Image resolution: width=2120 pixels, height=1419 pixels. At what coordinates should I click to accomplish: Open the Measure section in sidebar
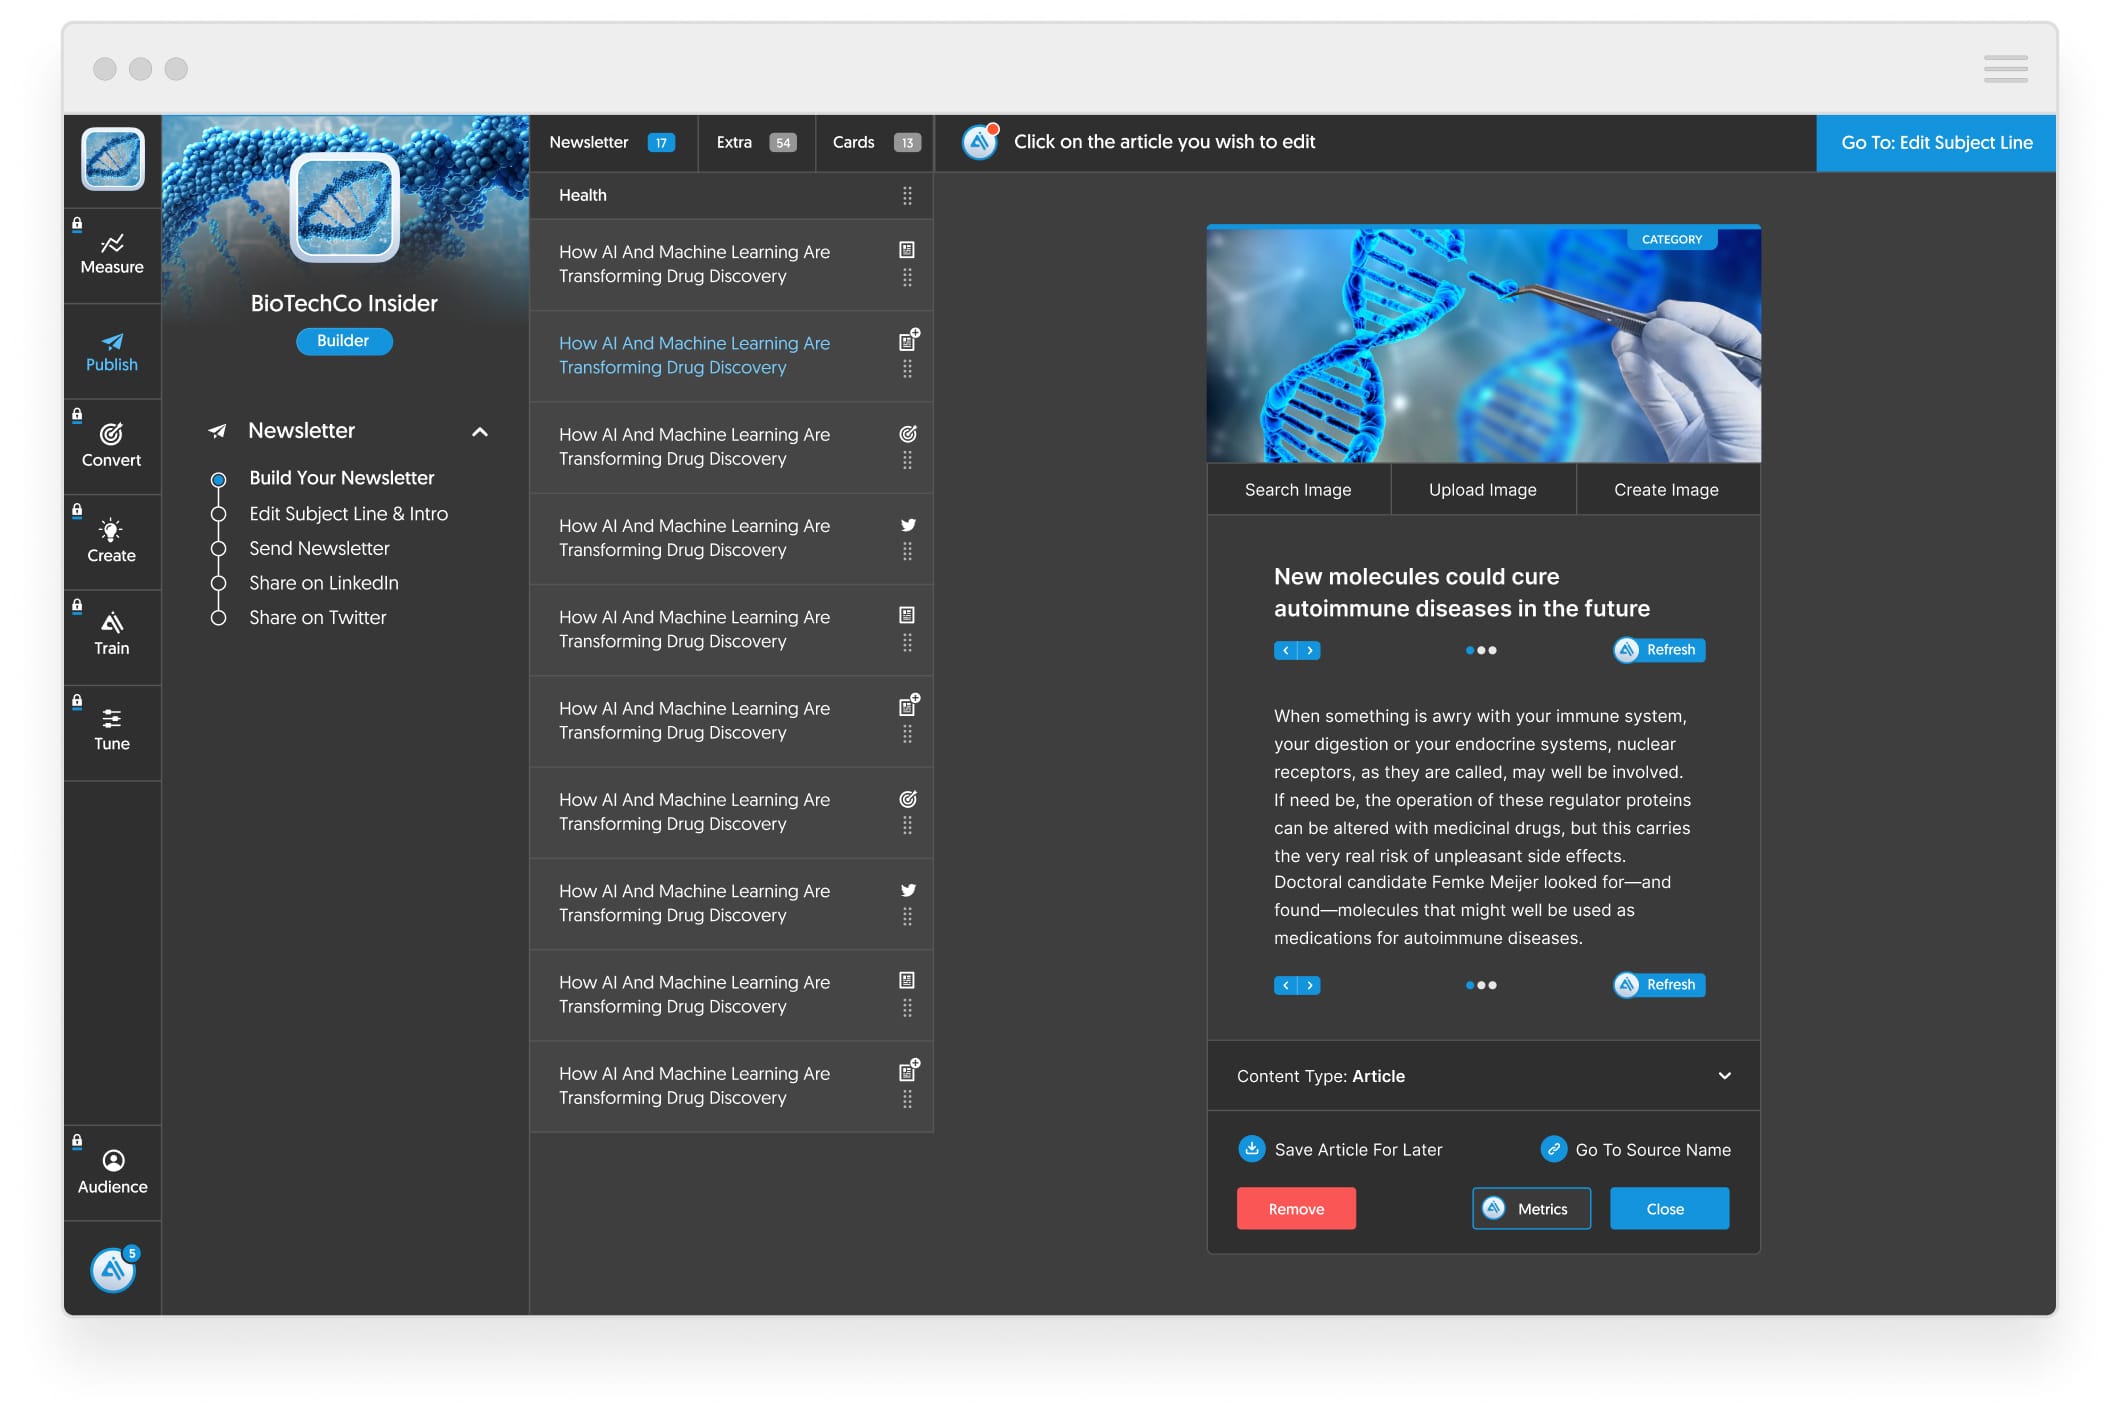click(x=112, y=255)
